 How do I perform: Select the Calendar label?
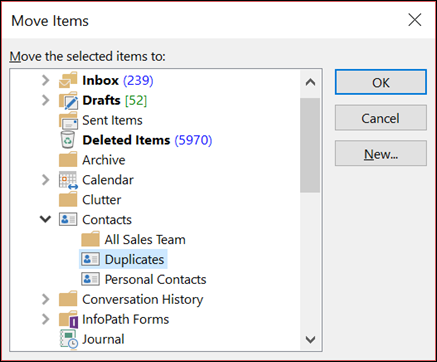[108, 180]
